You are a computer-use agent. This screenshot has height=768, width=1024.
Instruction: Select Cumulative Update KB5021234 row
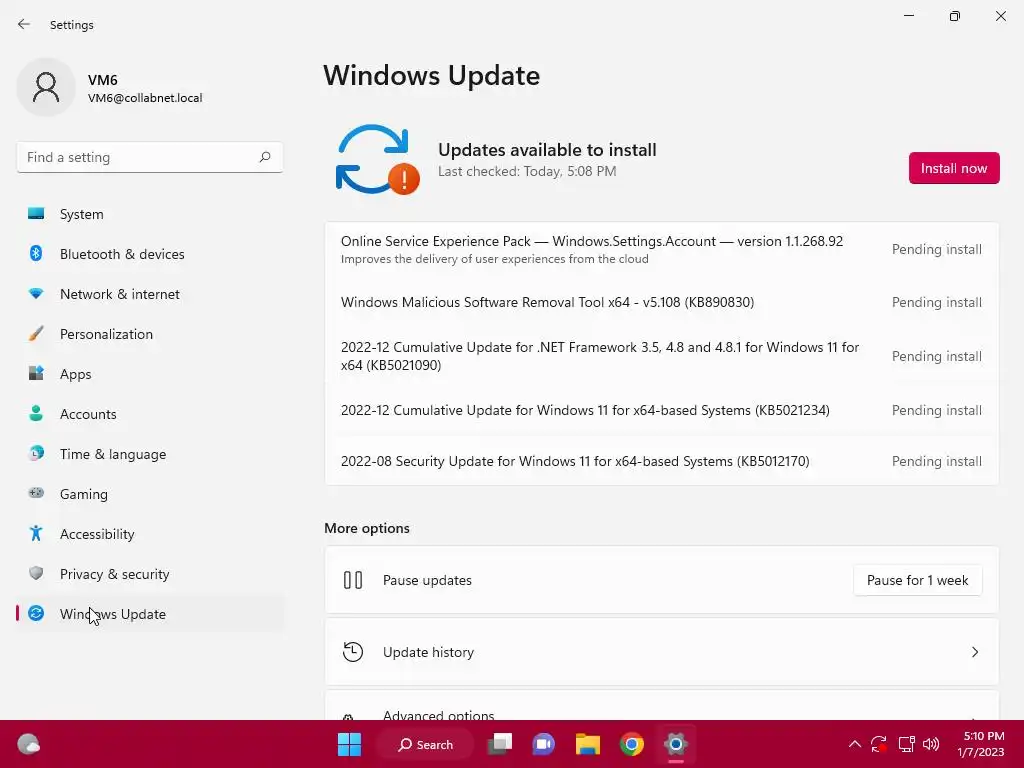[x=662, y=410]
